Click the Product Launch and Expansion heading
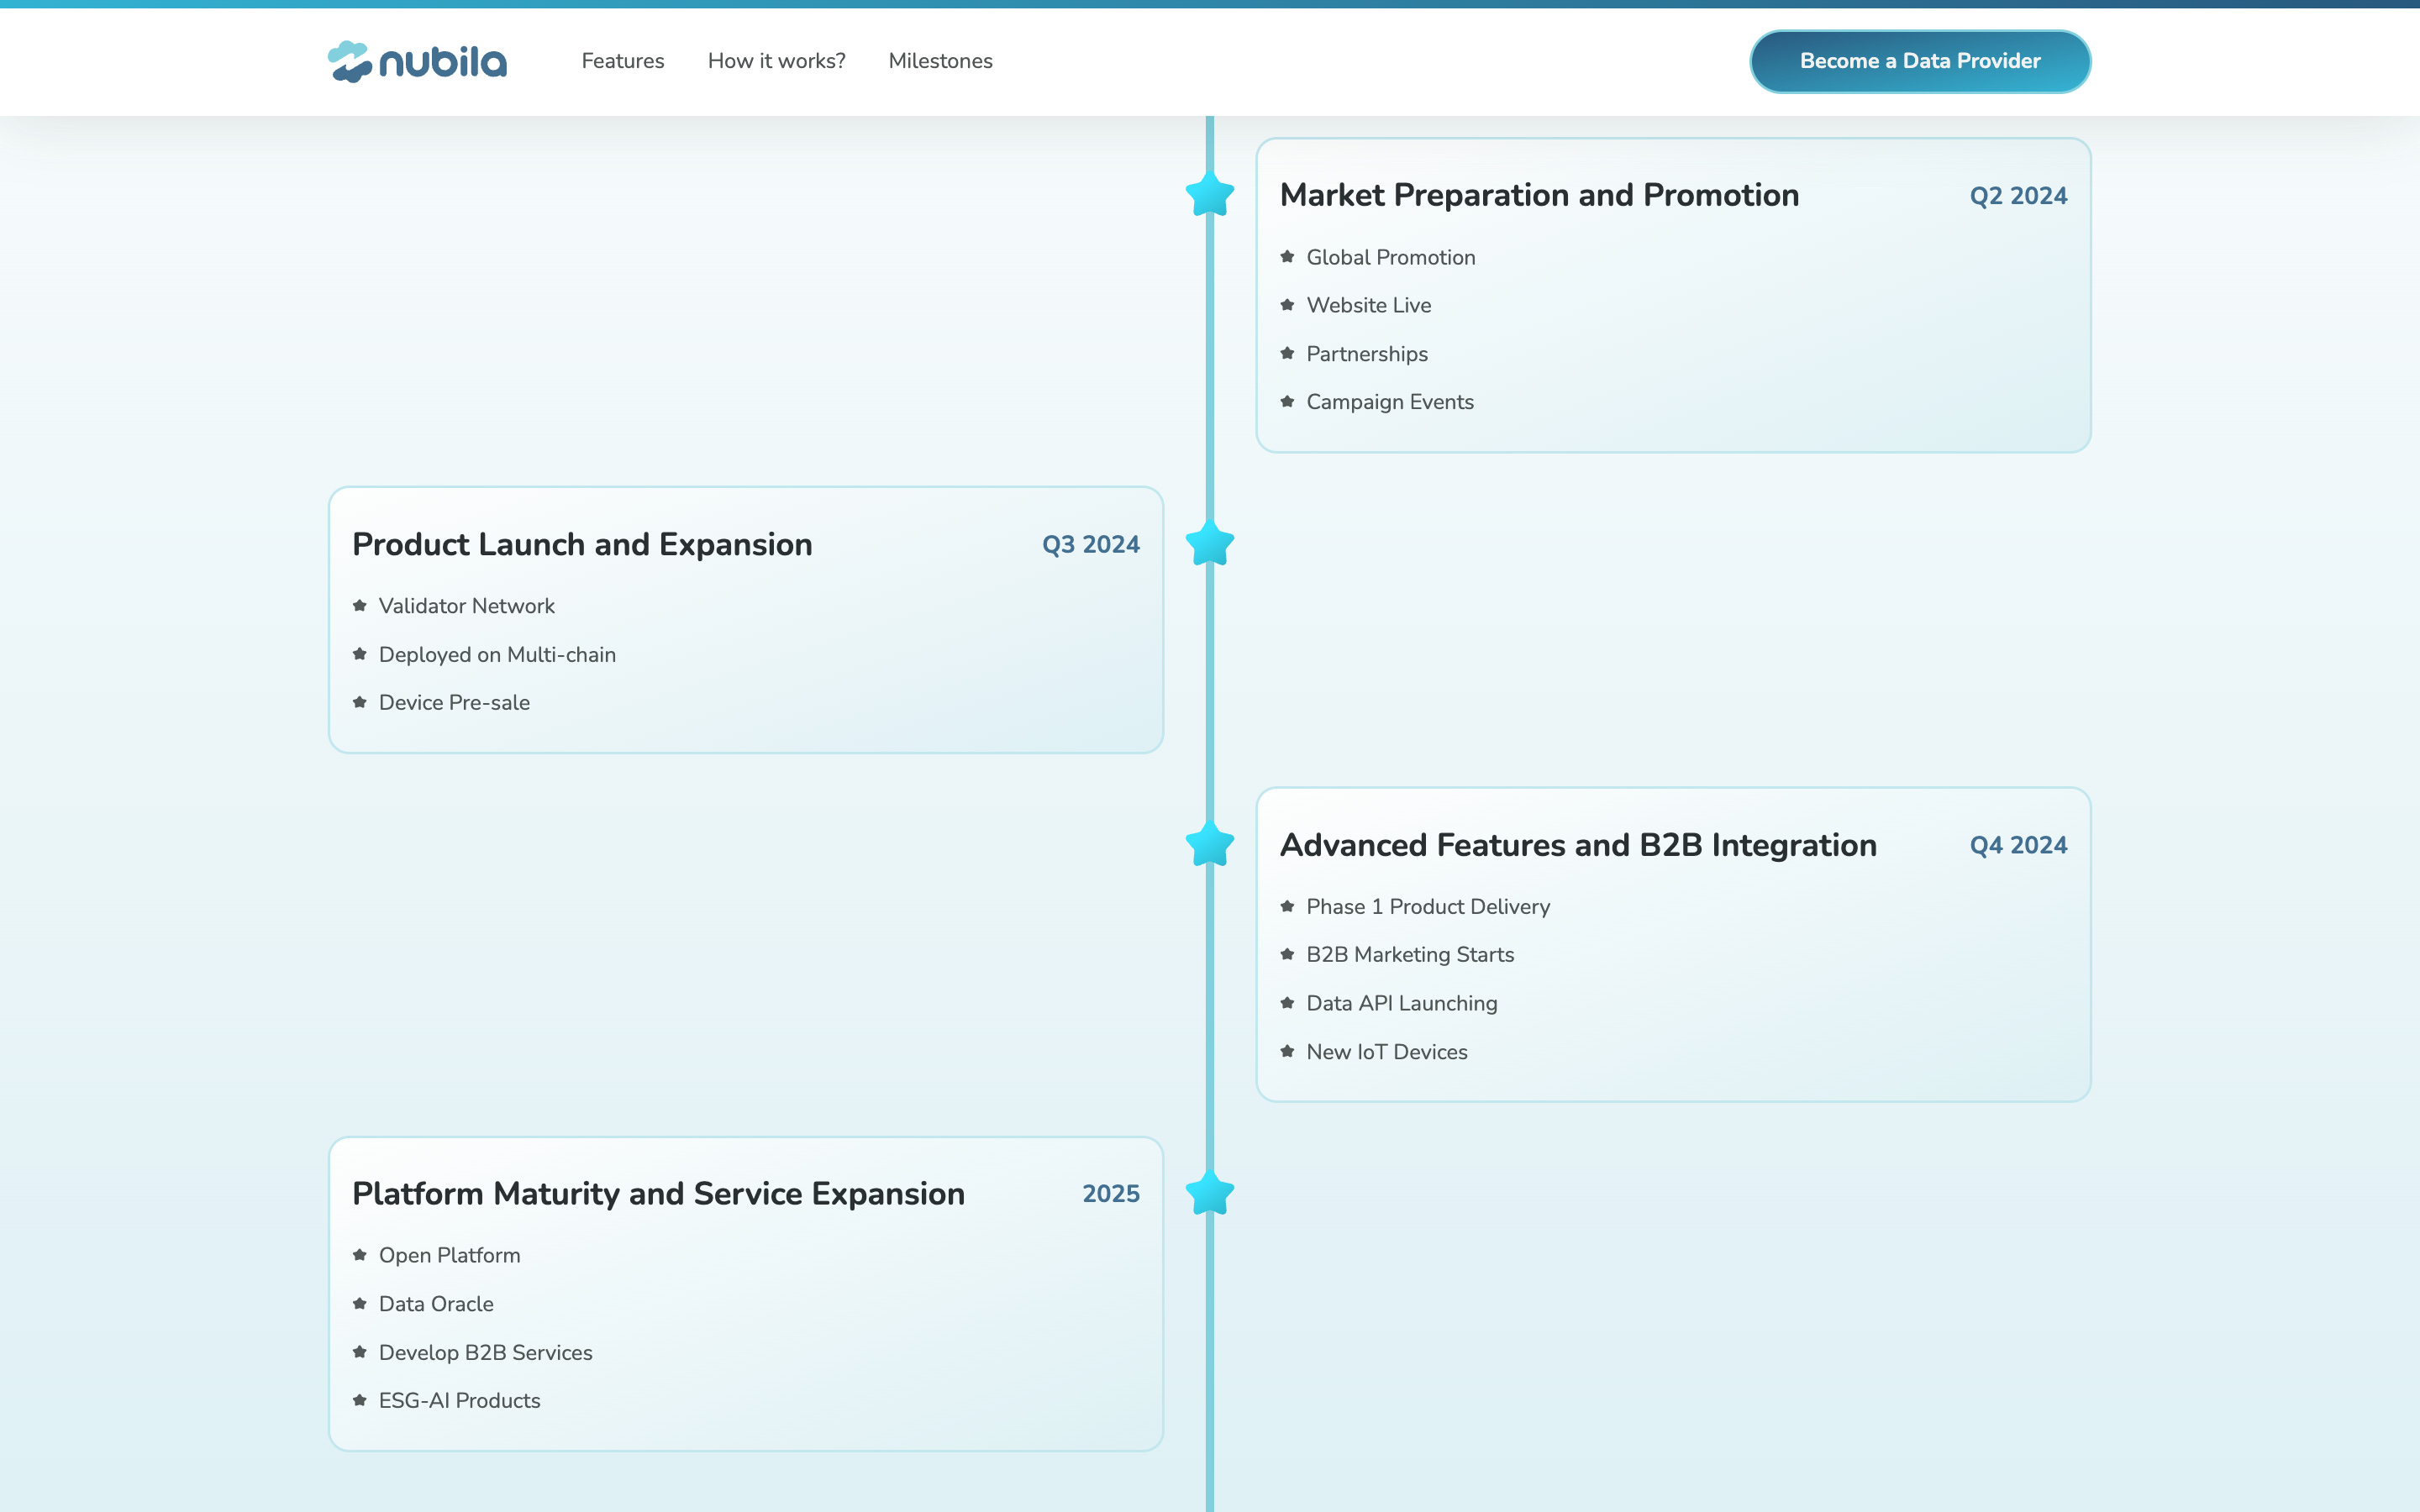 click(x=582, y=544)
